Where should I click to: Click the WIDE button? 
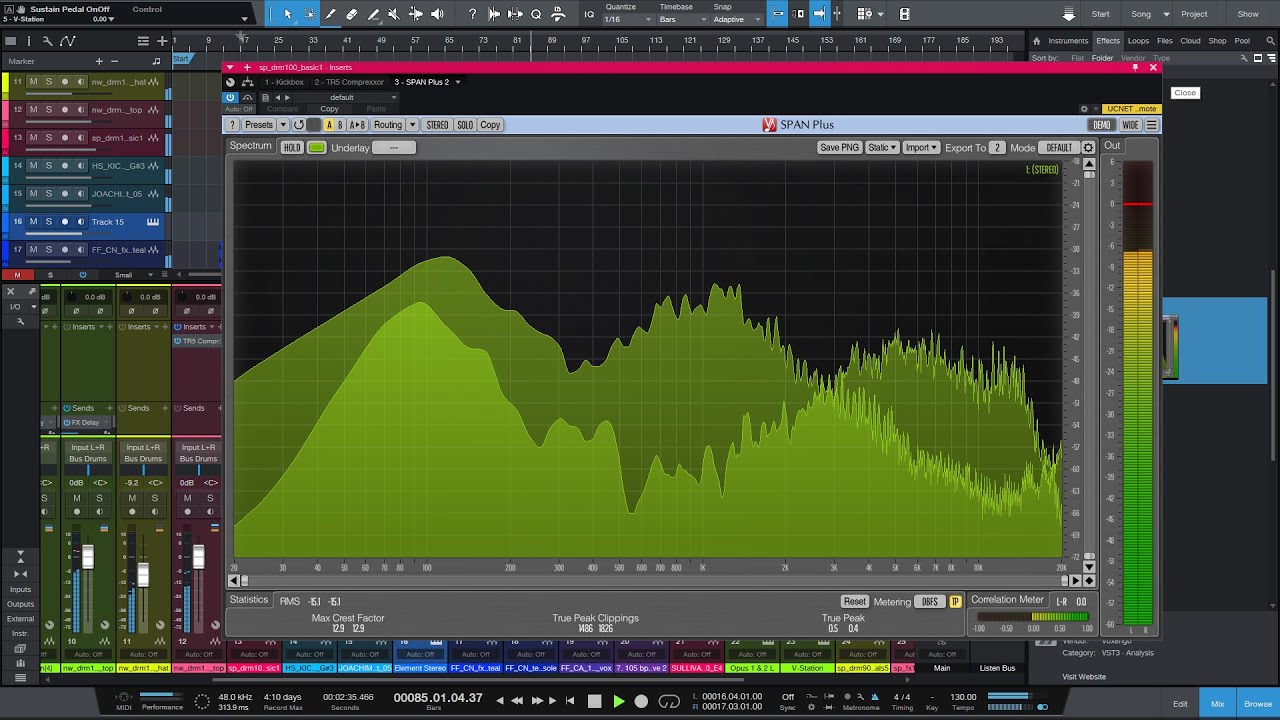(x=1130, y=125)
